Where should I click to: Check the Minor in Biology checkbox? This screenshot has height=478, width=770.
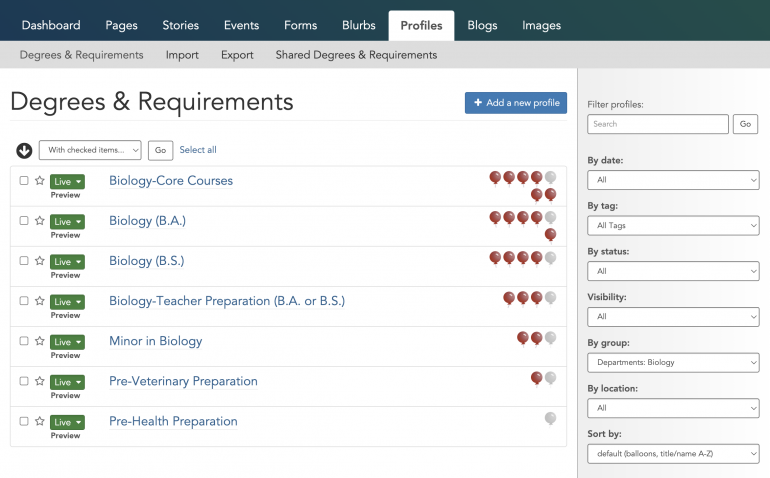point(24,341)
